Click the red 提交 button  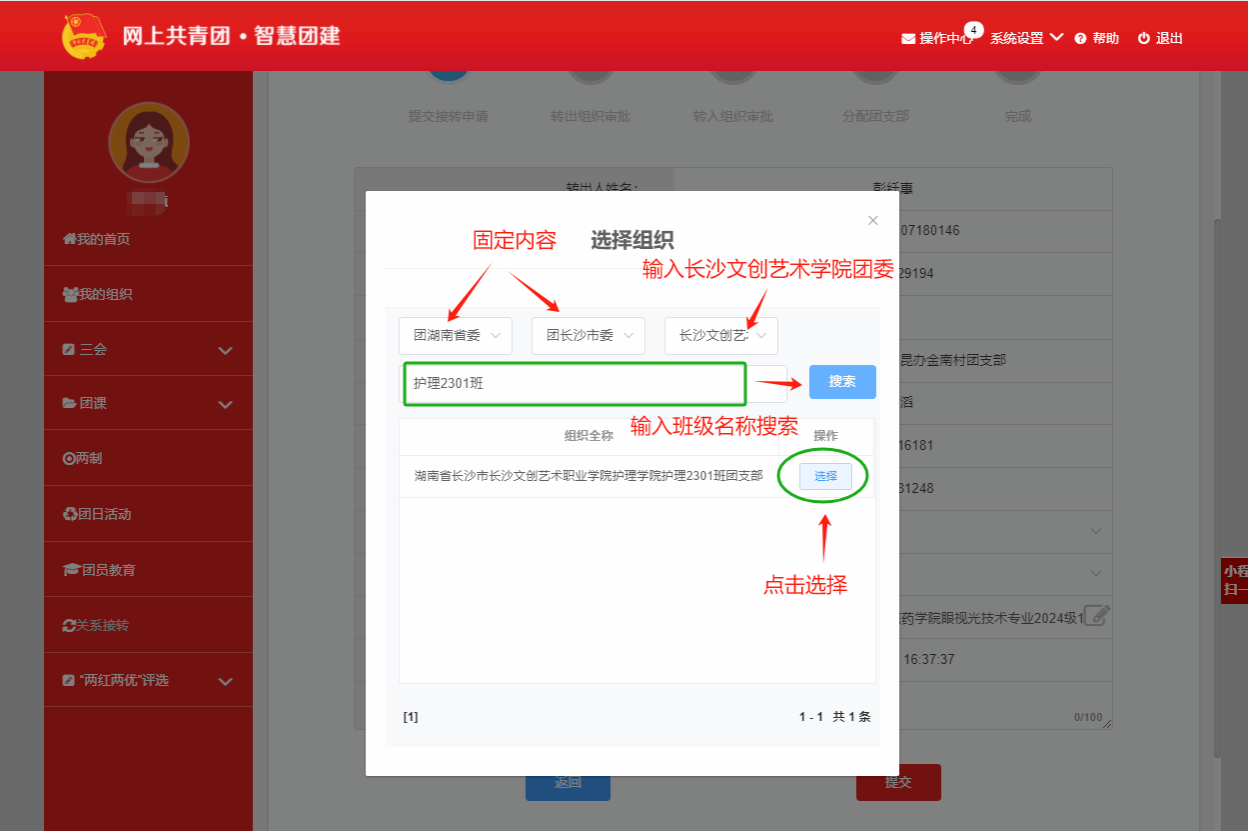pyautogui.click(x=898, y=782)
